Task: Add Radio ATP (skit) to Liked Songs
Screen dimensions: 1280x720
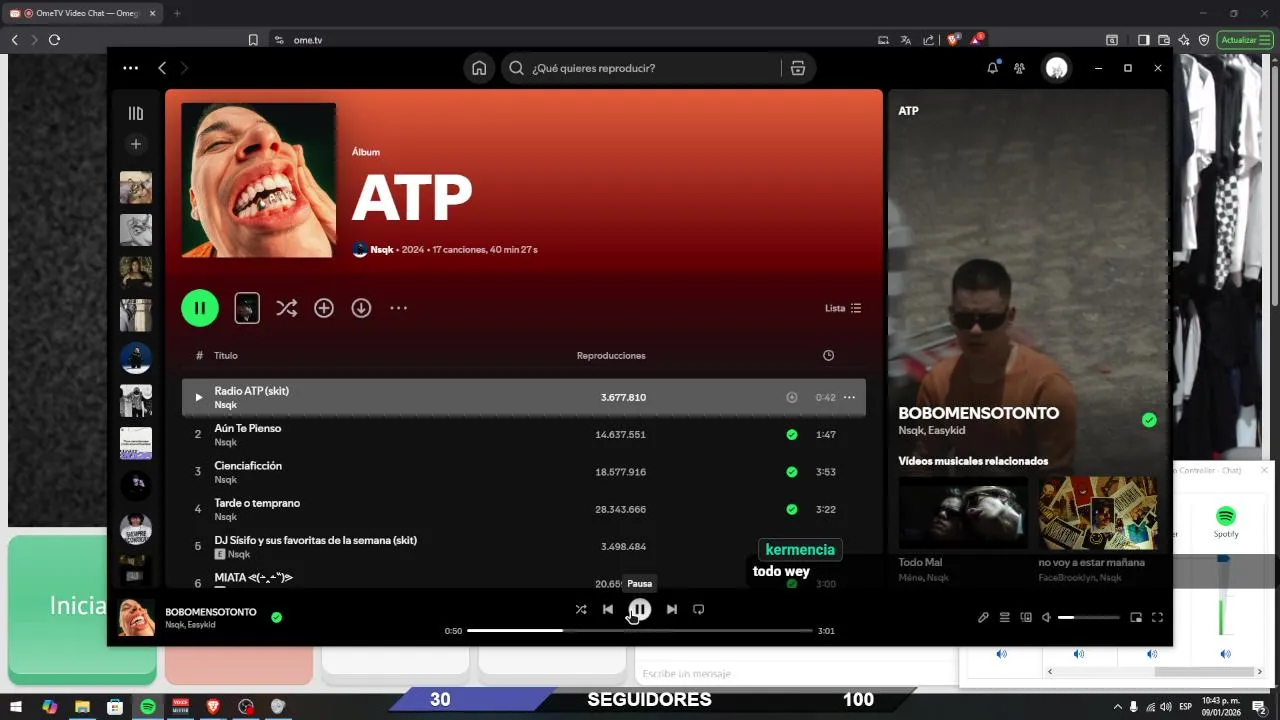Action: click(x=792, y=397)
